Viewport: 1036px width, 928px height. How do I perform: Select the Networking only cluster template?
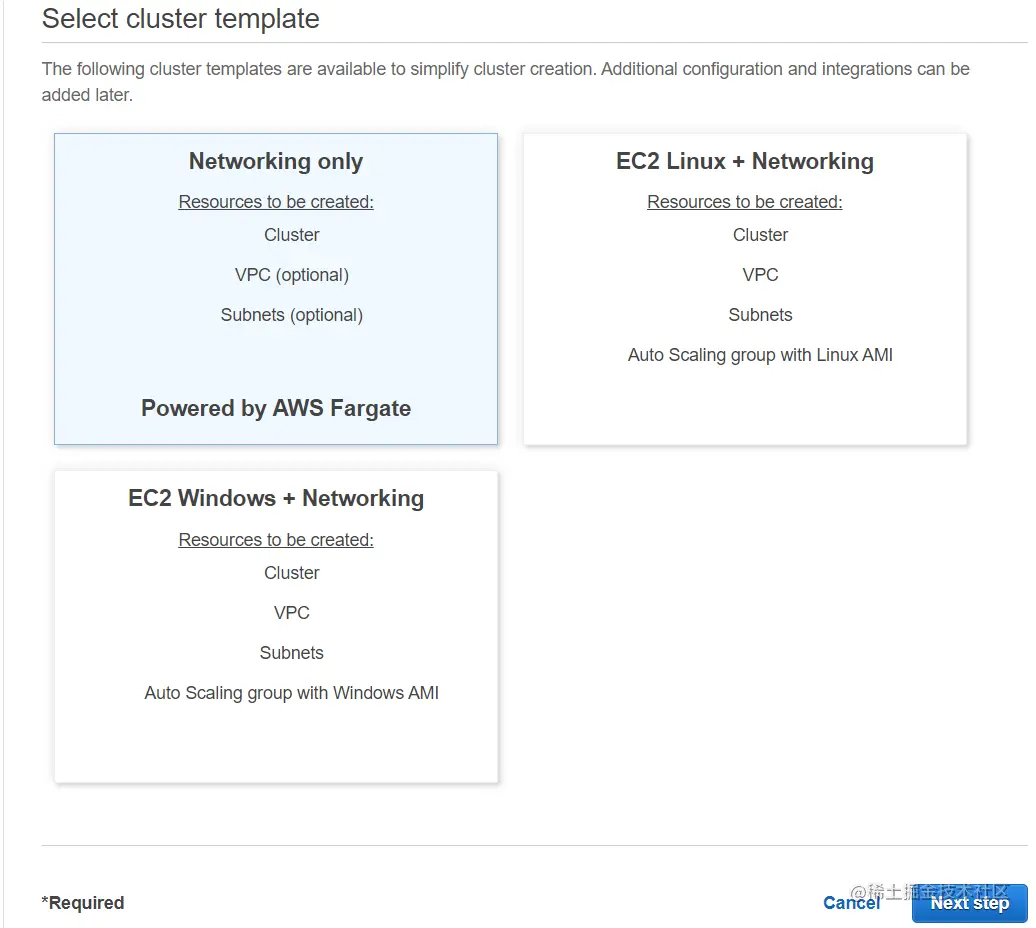[276, 162]
